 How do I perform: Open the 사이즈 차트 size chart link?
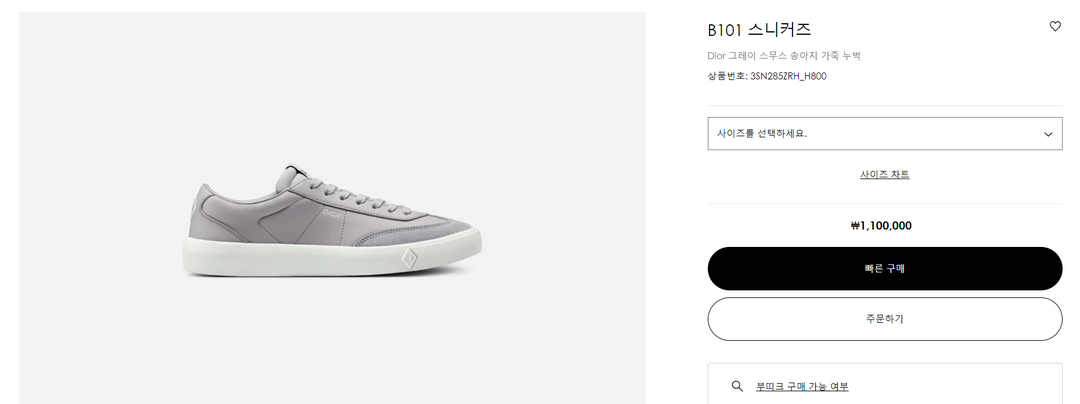[x=884, y=174]
